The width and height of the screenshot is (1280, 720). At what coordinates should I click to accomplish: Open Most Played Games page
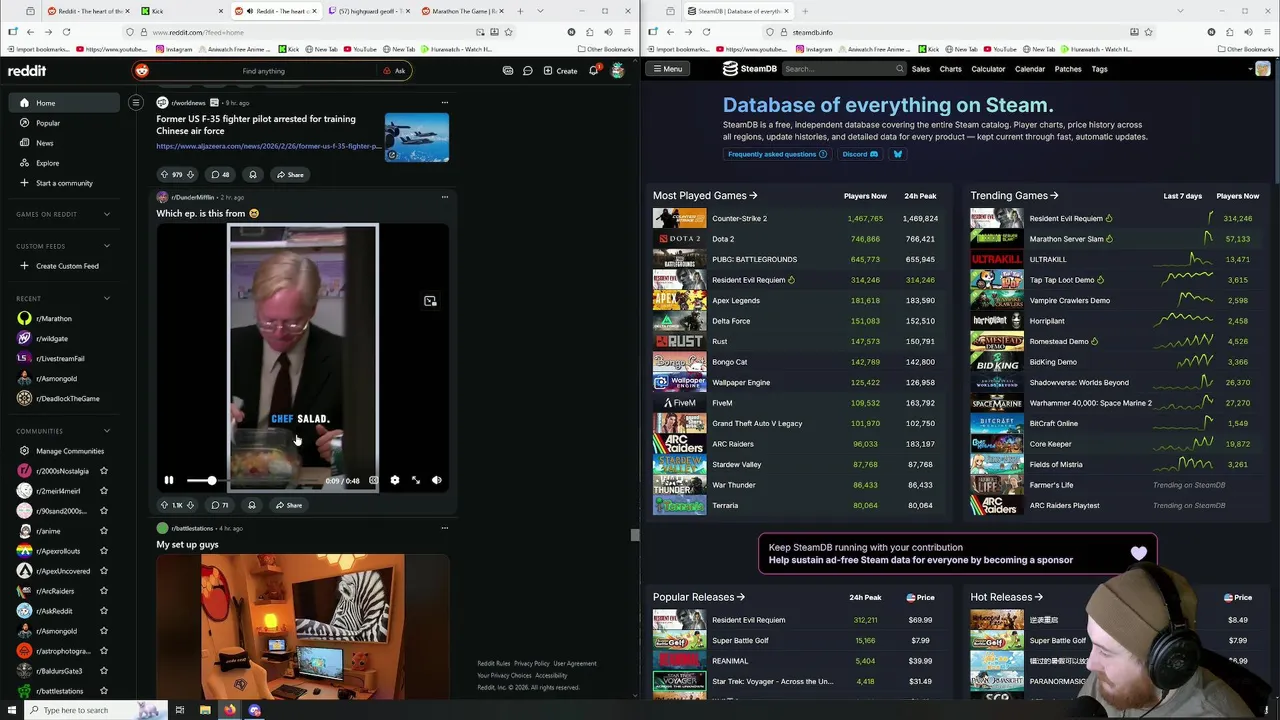705,196
